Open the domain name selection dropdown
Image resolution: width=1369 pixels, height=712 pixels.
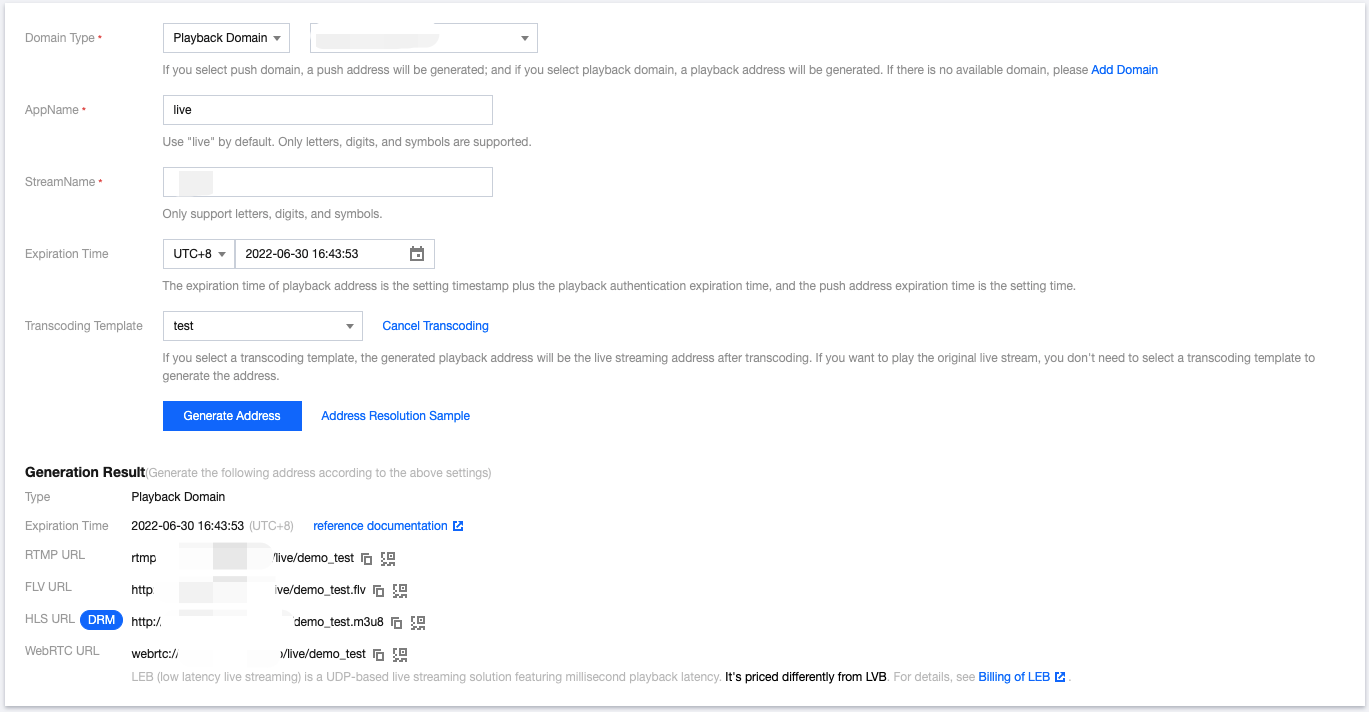424,38
